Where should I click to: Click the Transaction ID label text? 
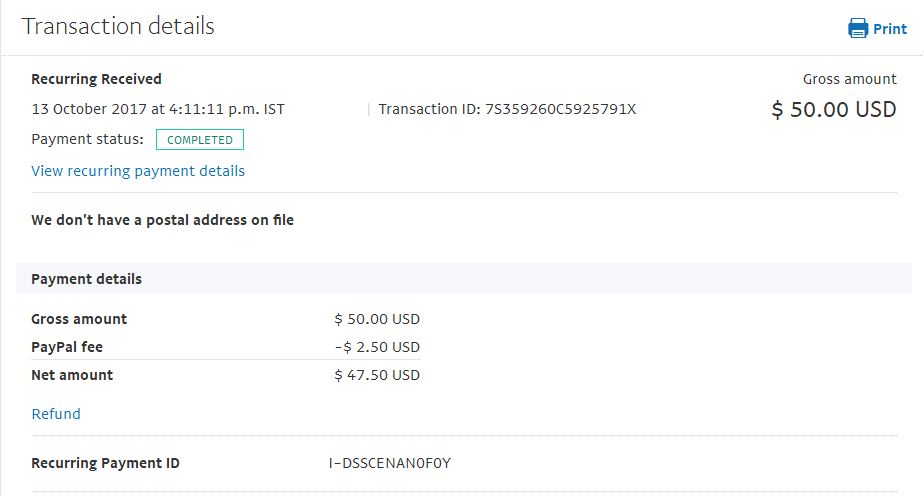pos(430,109)
